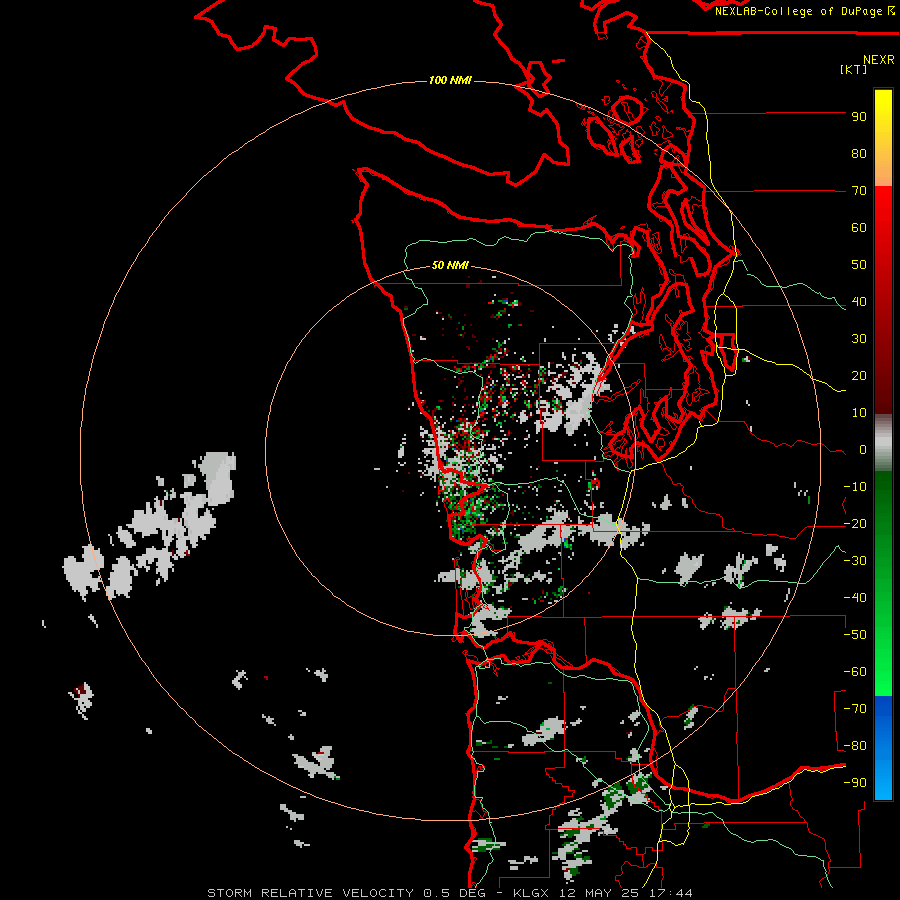Click the -30 knot scale value

click(855, 561)
